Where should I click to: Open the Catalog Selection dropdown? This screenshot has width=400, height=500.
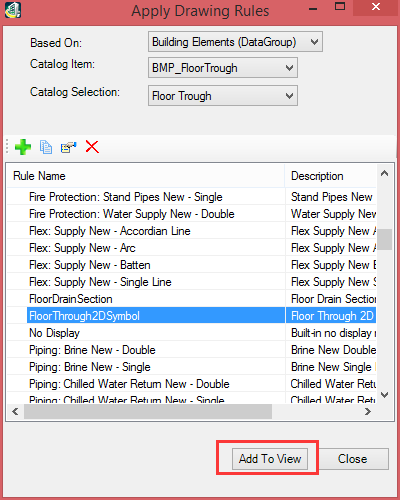coord(223,96)
